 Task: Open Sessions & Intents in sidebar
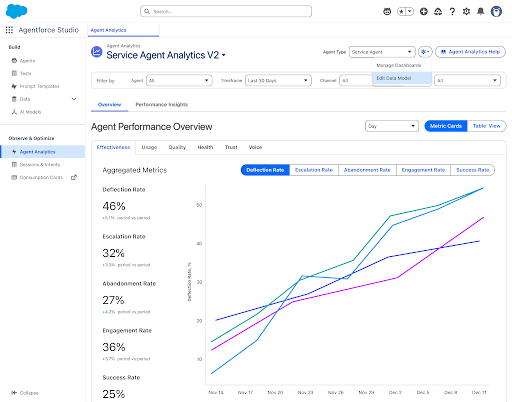click(x=43, y=164)
